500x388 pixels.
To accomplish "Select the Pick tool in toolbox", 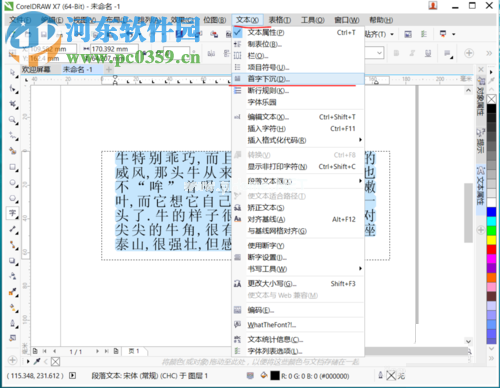I will pyautogui.click(x=13, y=73).
